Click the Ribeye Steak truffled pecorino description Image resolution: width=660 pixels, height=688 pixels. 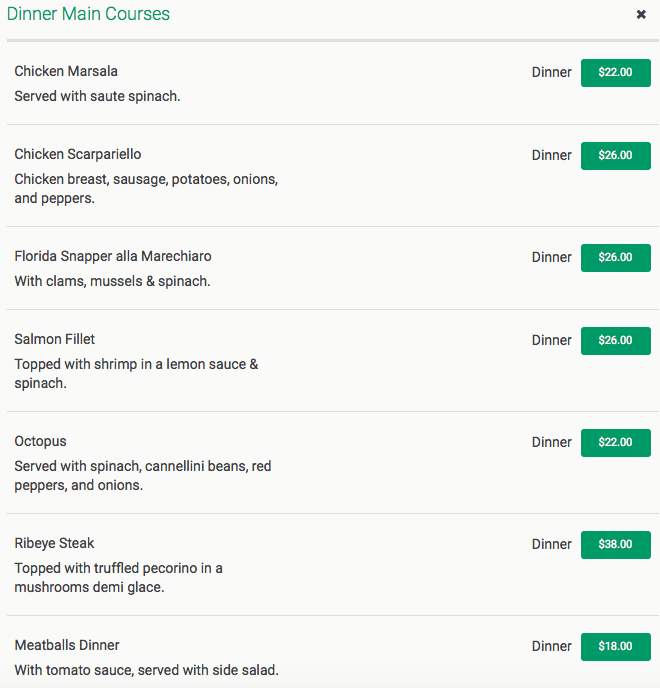tap(118, 577)
